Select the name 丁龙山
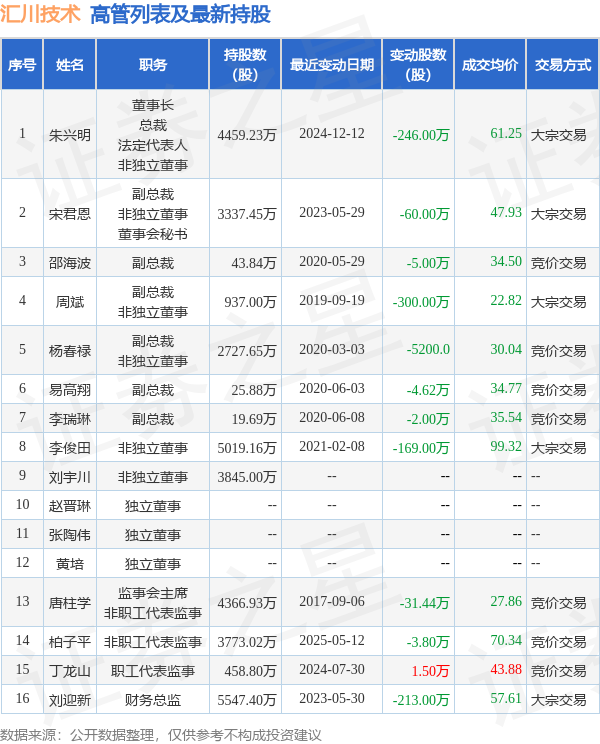 [x=70, y=671]
